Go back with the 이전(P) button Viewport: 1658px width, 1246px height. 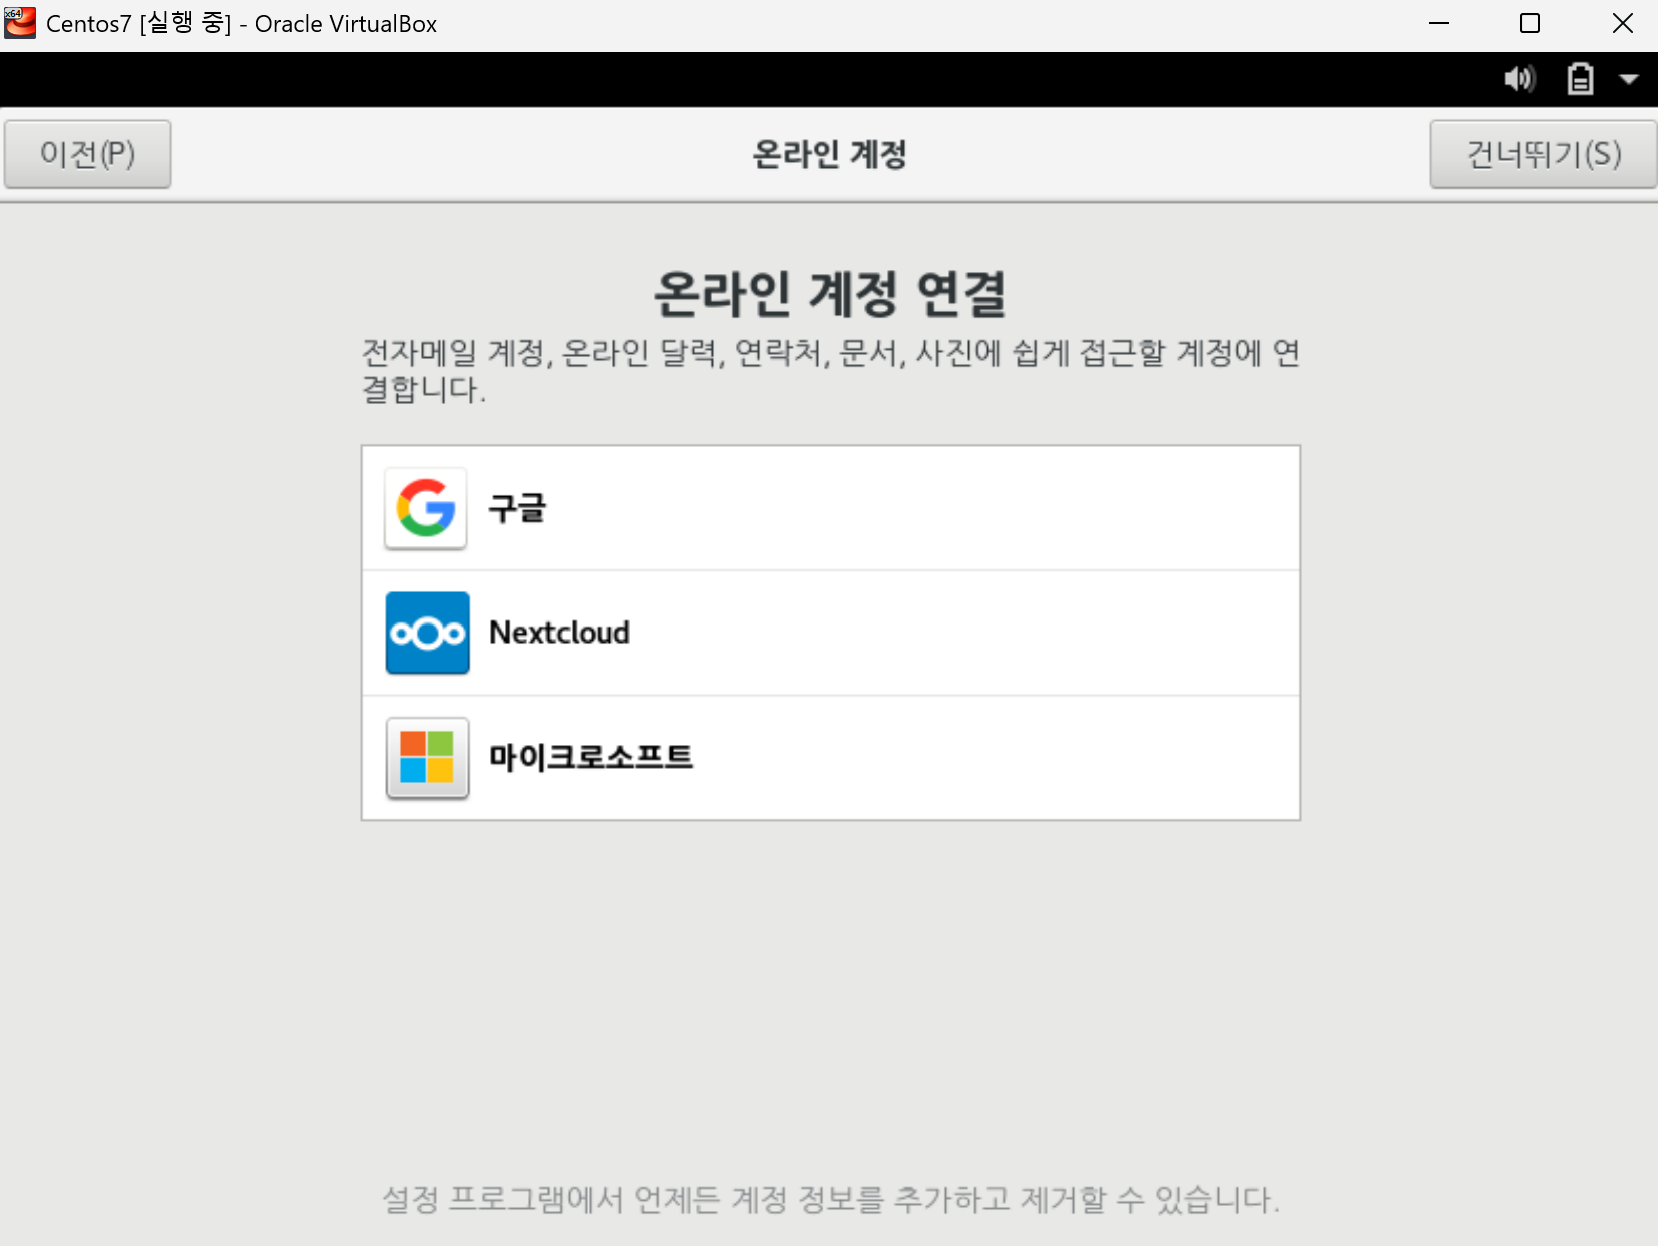click(x=88, y=154)
